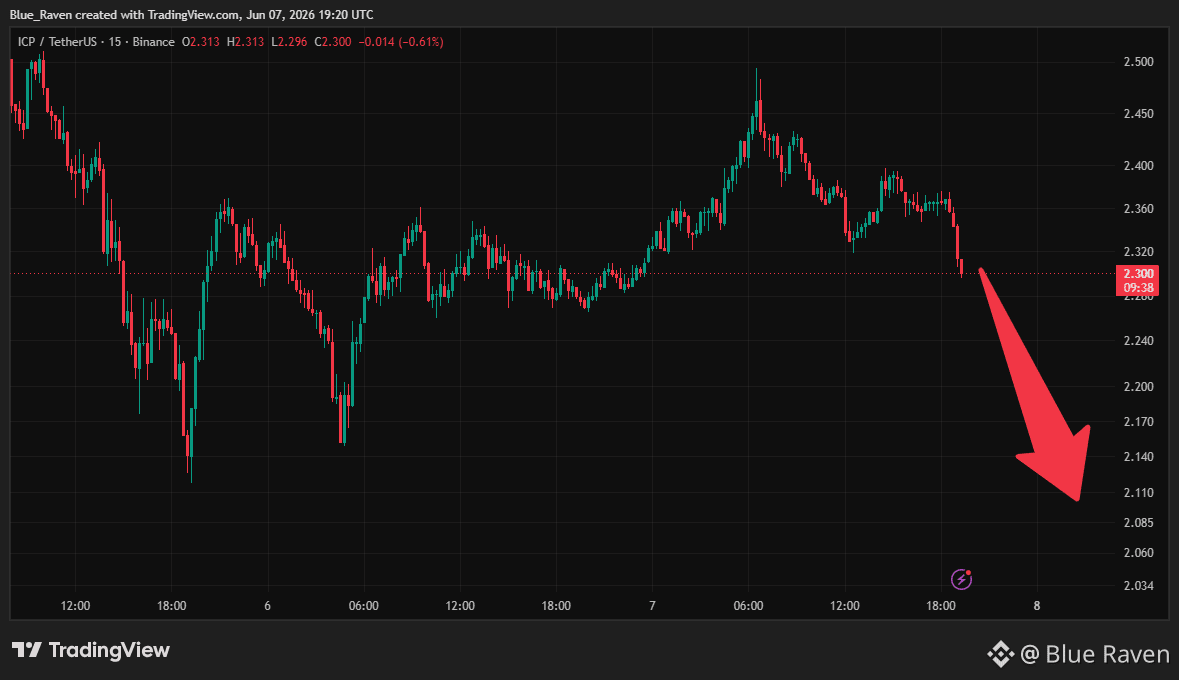
Task: Click the 09:38 bar countdown timer
Action: tap(1138, 288)
